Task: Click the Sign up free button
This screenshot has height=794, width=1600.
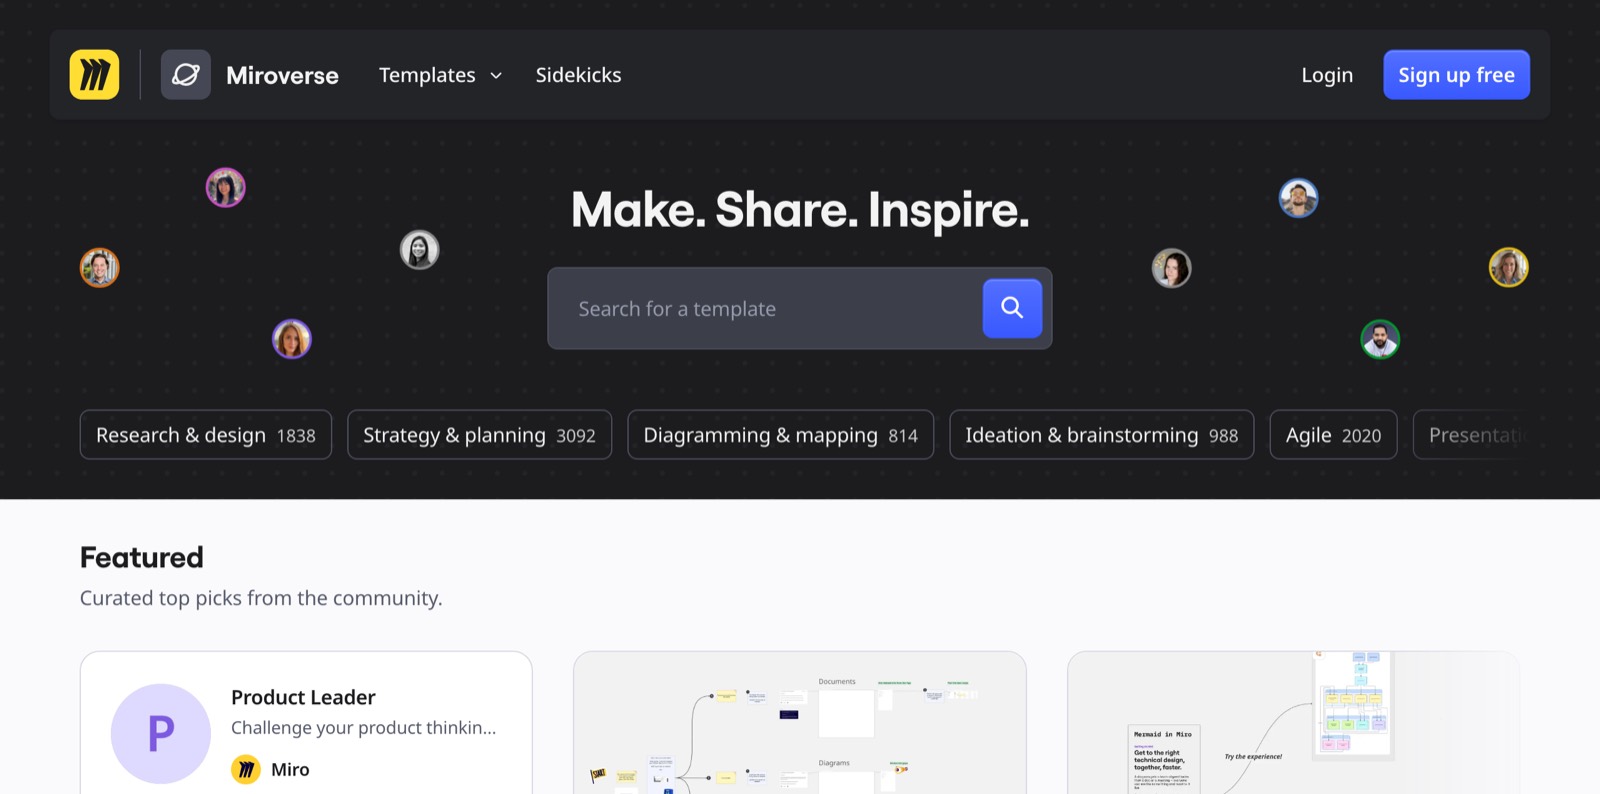Action: click(x=1456, y=75)
